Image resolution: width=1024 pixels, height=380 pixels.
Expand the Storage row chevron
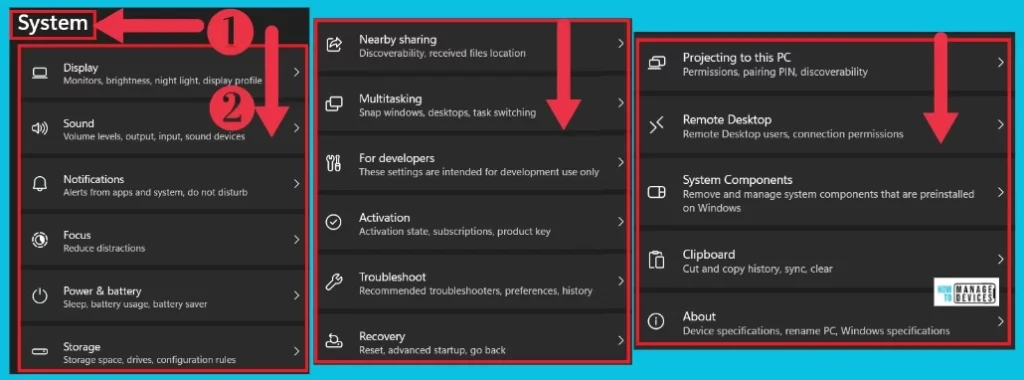296,351
